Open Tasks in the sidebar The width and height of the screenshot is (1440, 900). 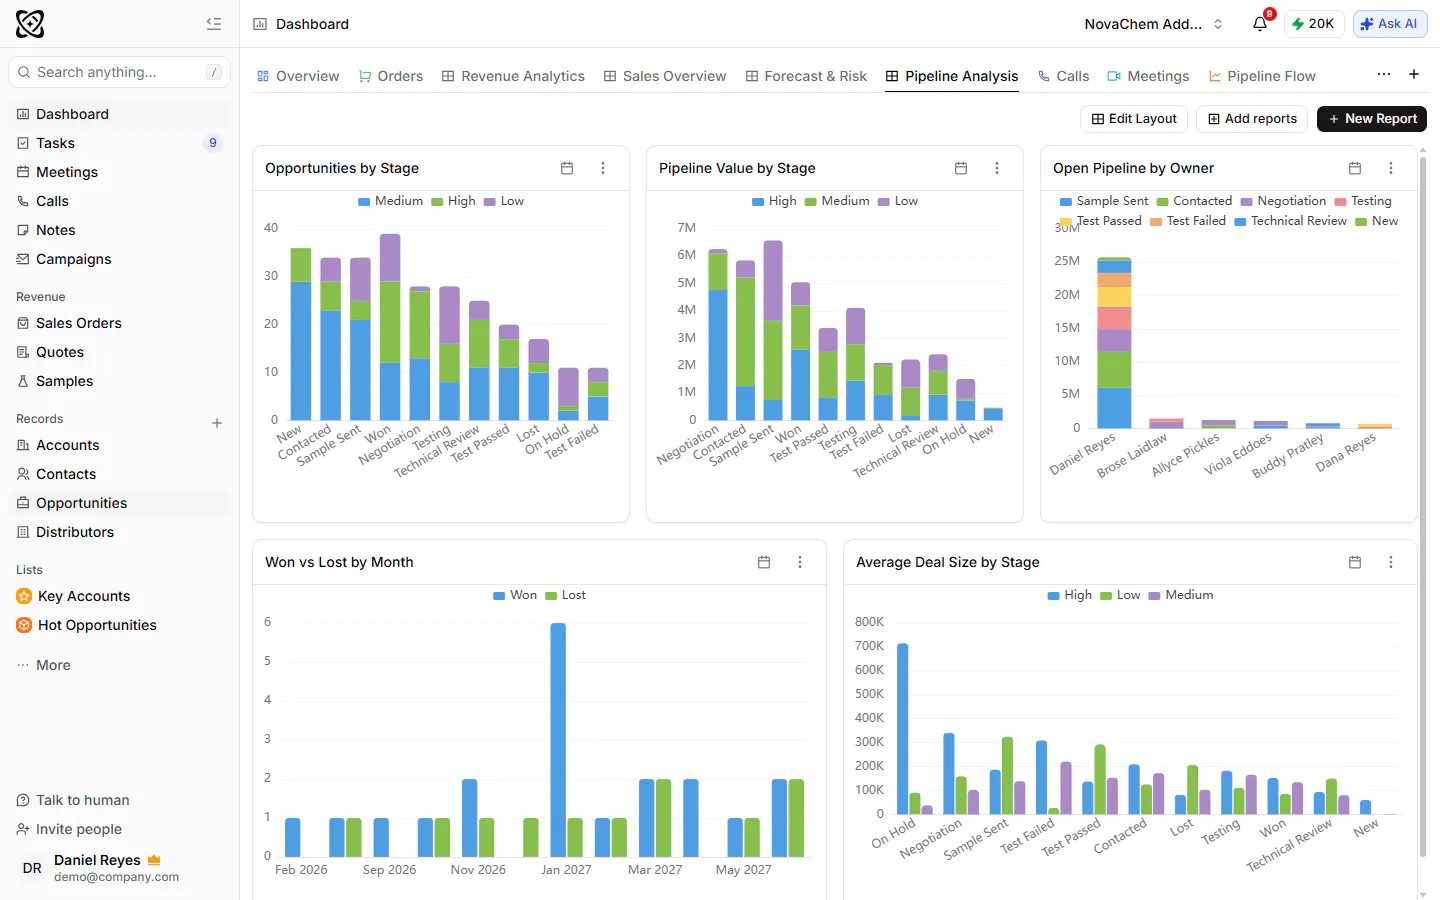[119, 143]
